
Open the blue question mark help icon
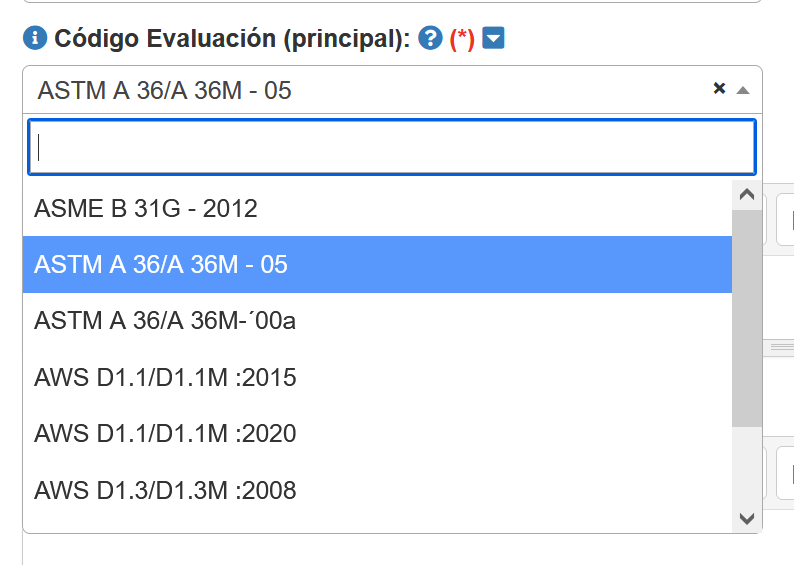pos(431,39)
